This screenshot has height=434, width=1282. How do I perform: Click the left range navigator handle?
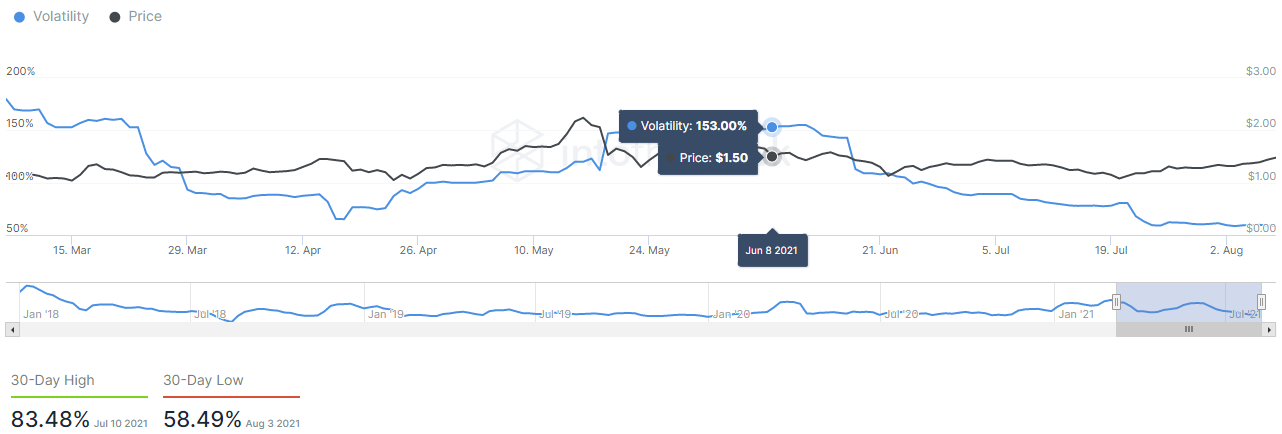tap(1117, 302)
